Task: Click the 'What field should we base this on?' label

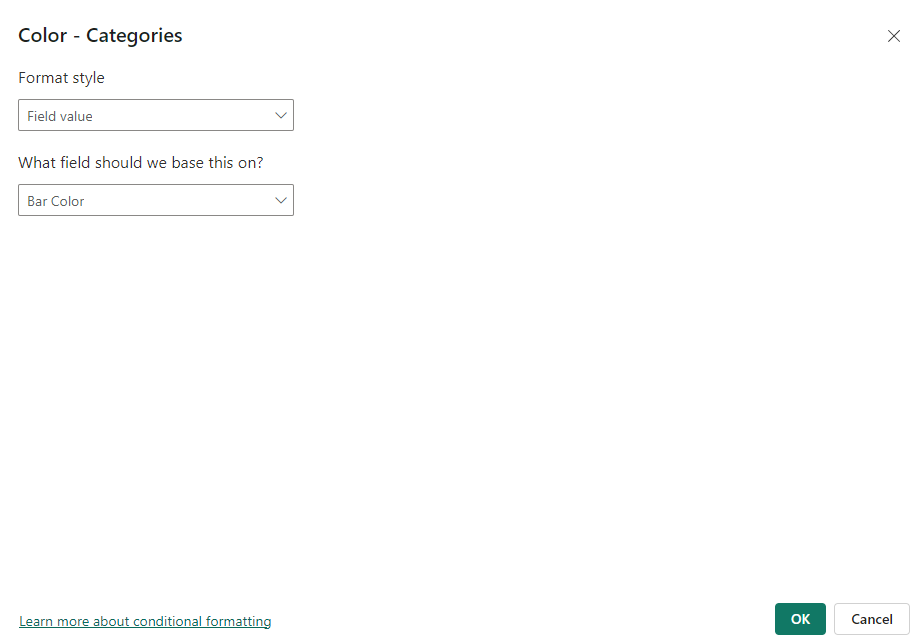Action: point(141,163)
